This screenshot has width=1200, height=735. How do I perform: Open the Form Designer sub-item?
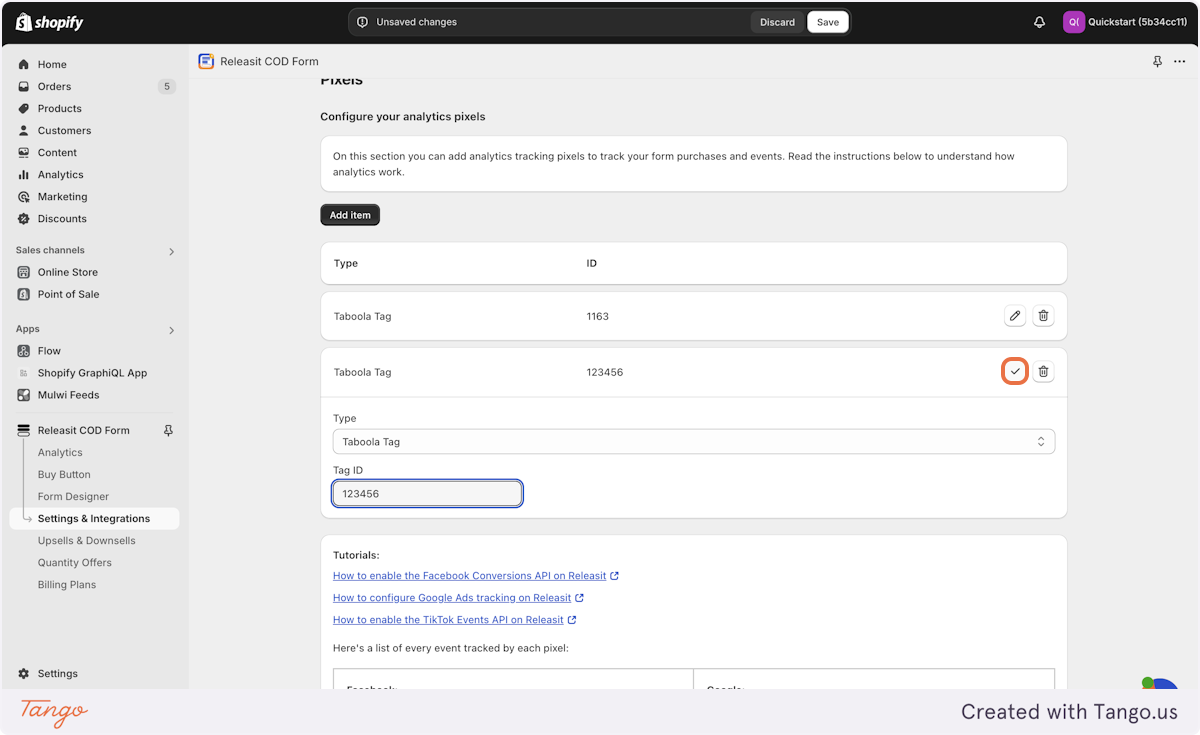click(73, 497)
